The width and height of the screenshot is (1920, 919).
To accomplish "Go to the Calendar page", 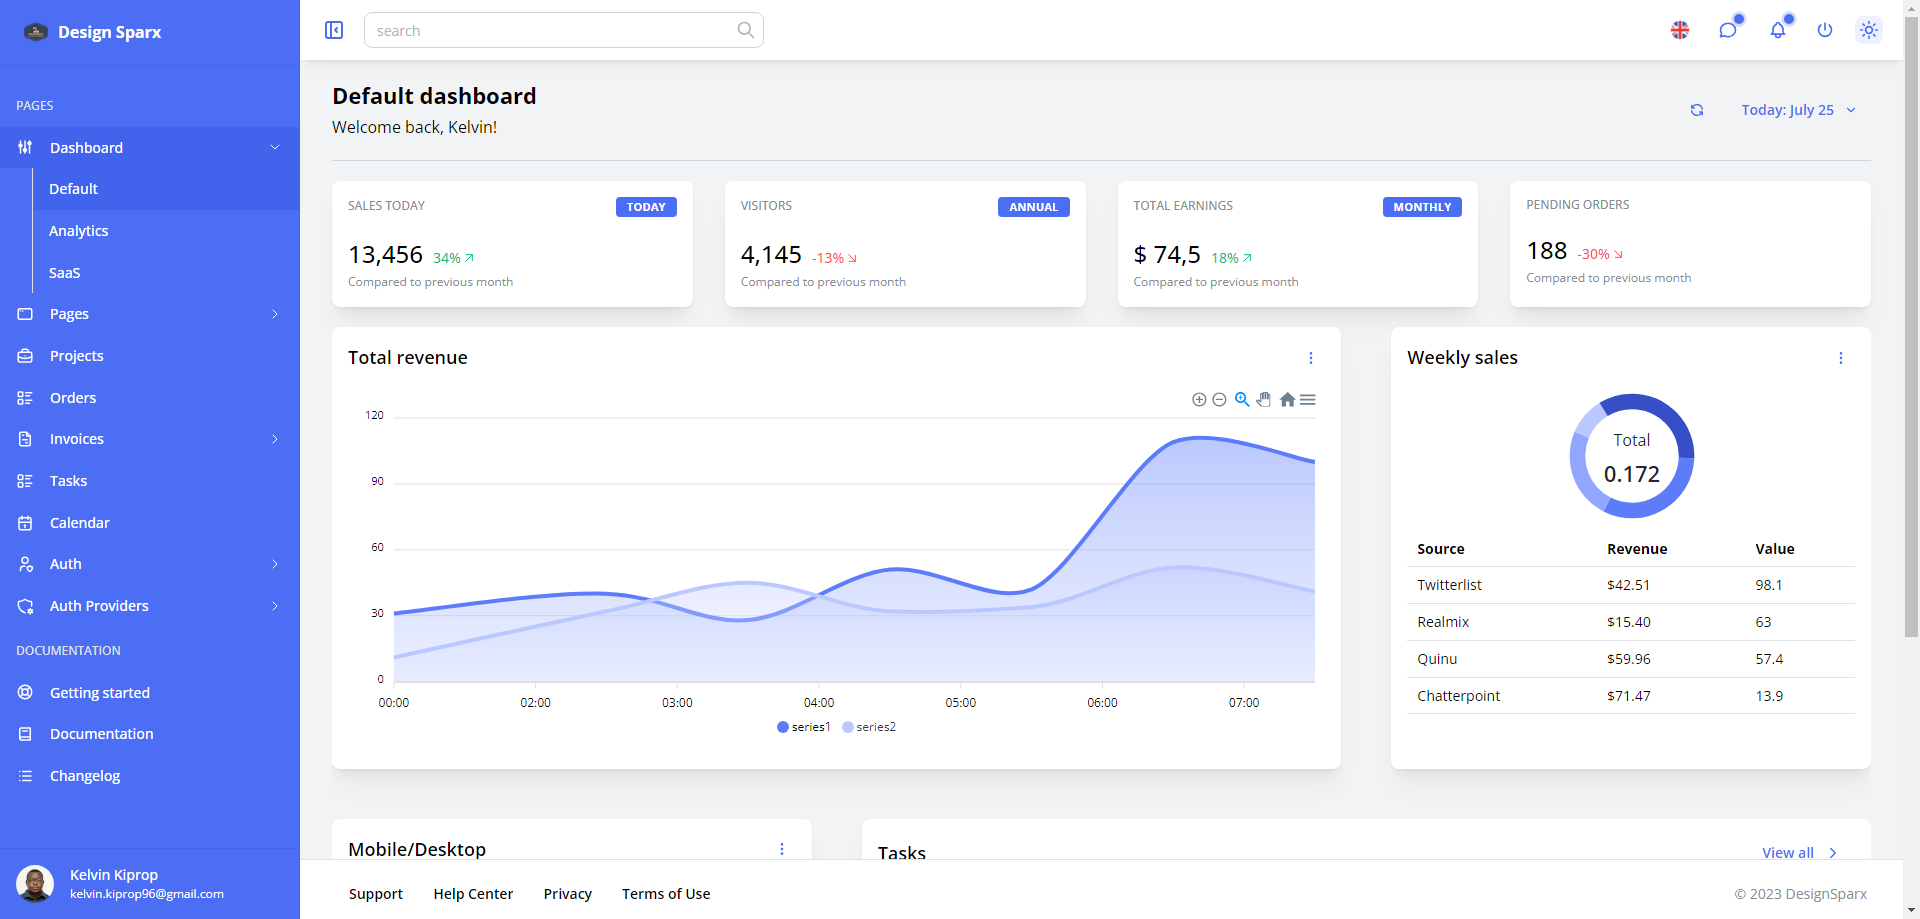I will [80, 523].
